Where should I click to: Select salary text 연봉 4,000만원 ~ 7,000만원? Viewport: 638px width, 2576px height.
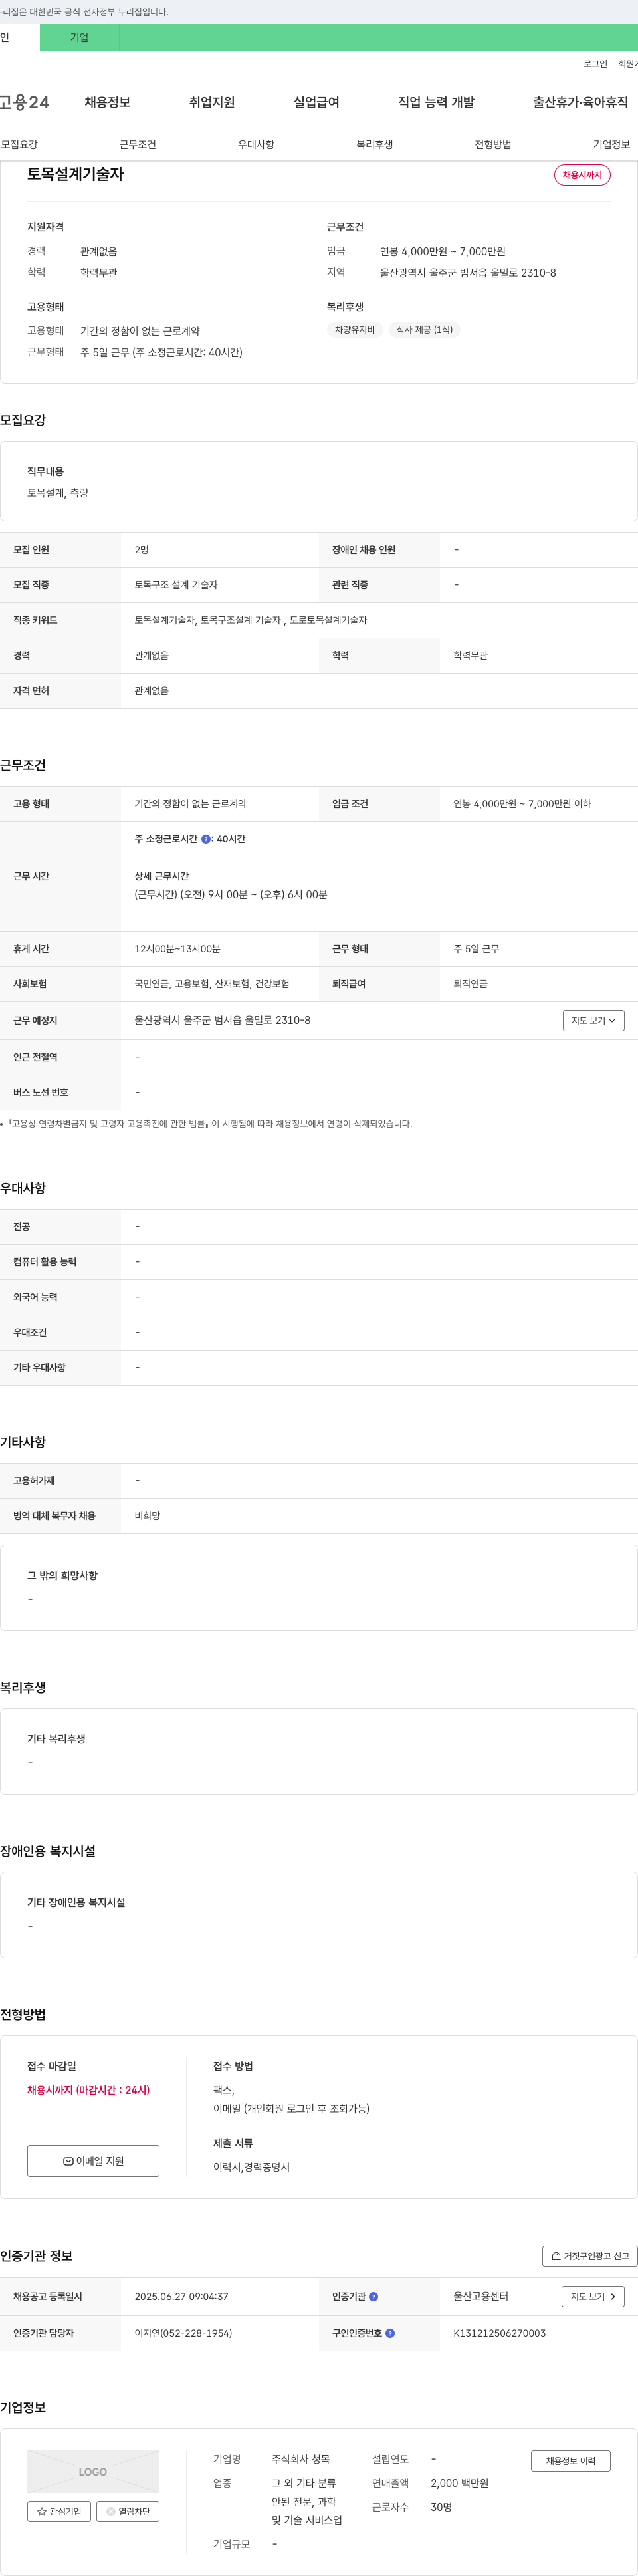442,252
